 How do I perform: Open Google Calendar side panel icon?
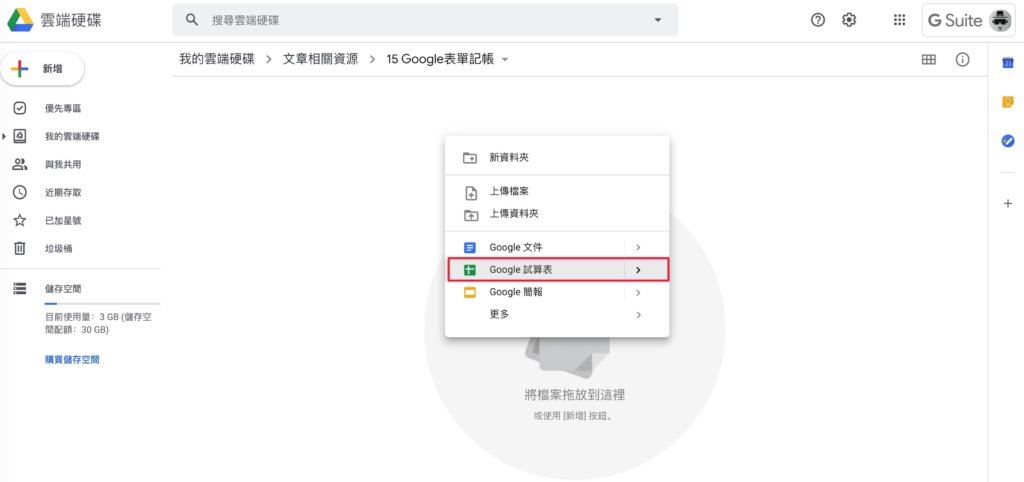[1008, 63]
